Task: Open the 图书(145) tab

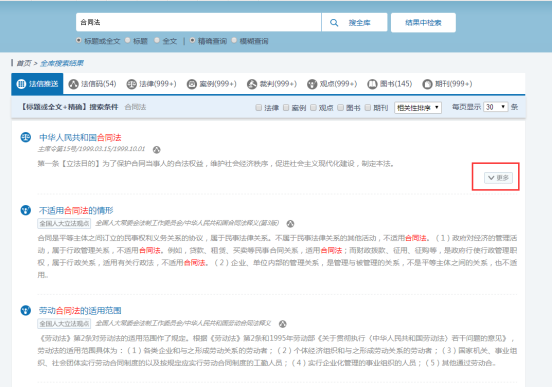Action: (x=390, y=84)
